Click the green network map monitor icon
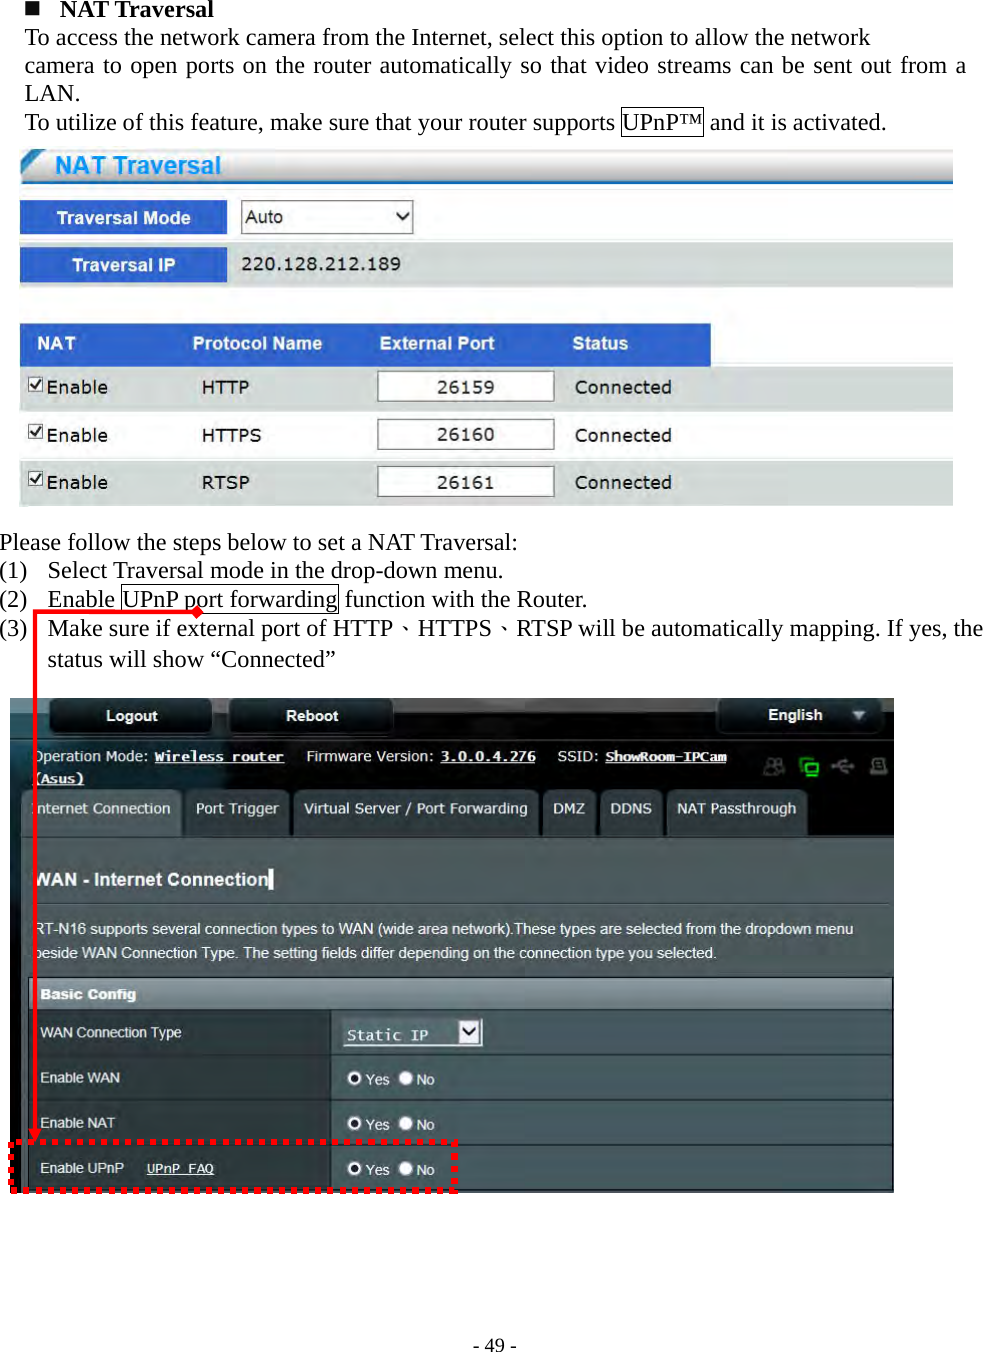Viewport: 983px width, 1352px height. 810,766
